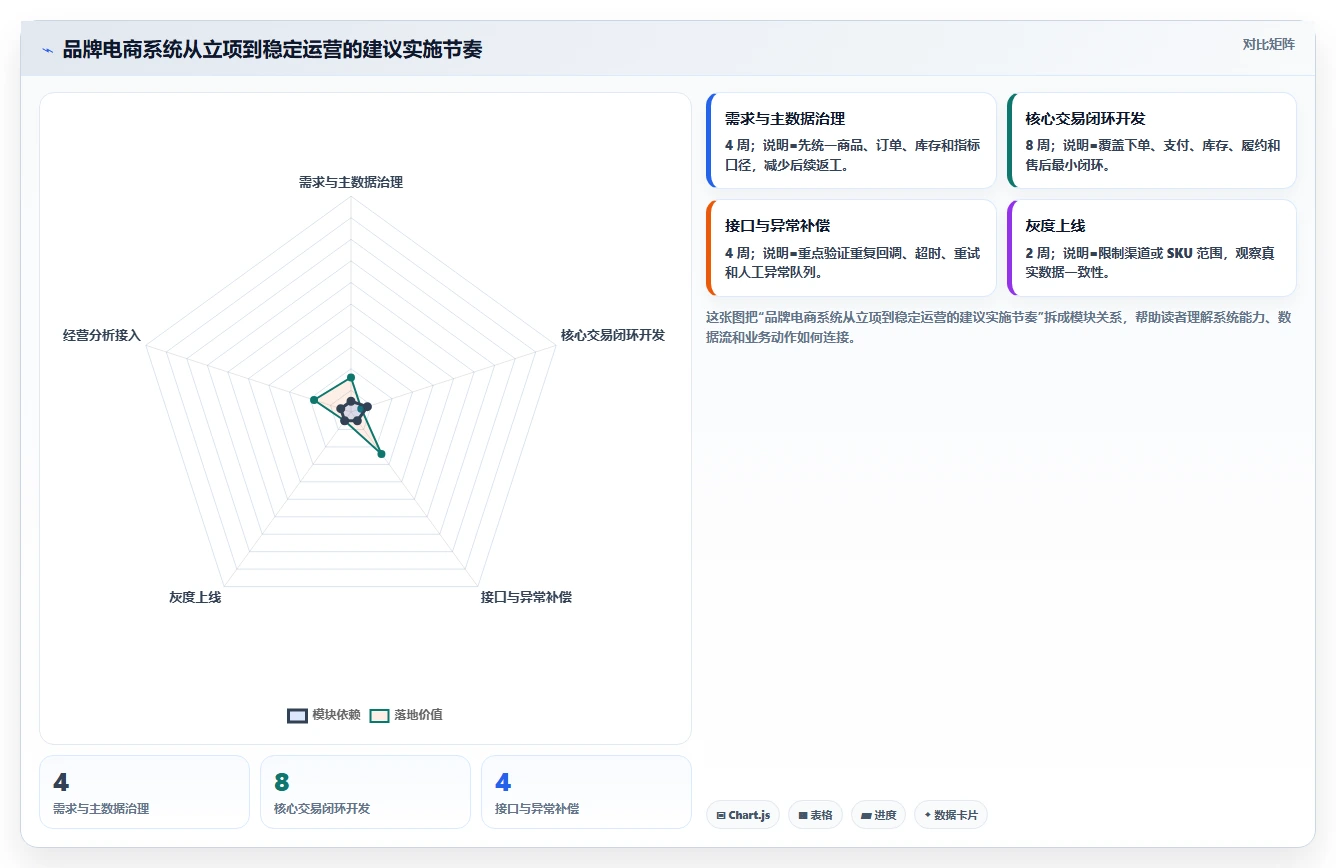Click radar axis label 接口与异常补偿
The image size is (1336, 868).
tap(526, 597)
